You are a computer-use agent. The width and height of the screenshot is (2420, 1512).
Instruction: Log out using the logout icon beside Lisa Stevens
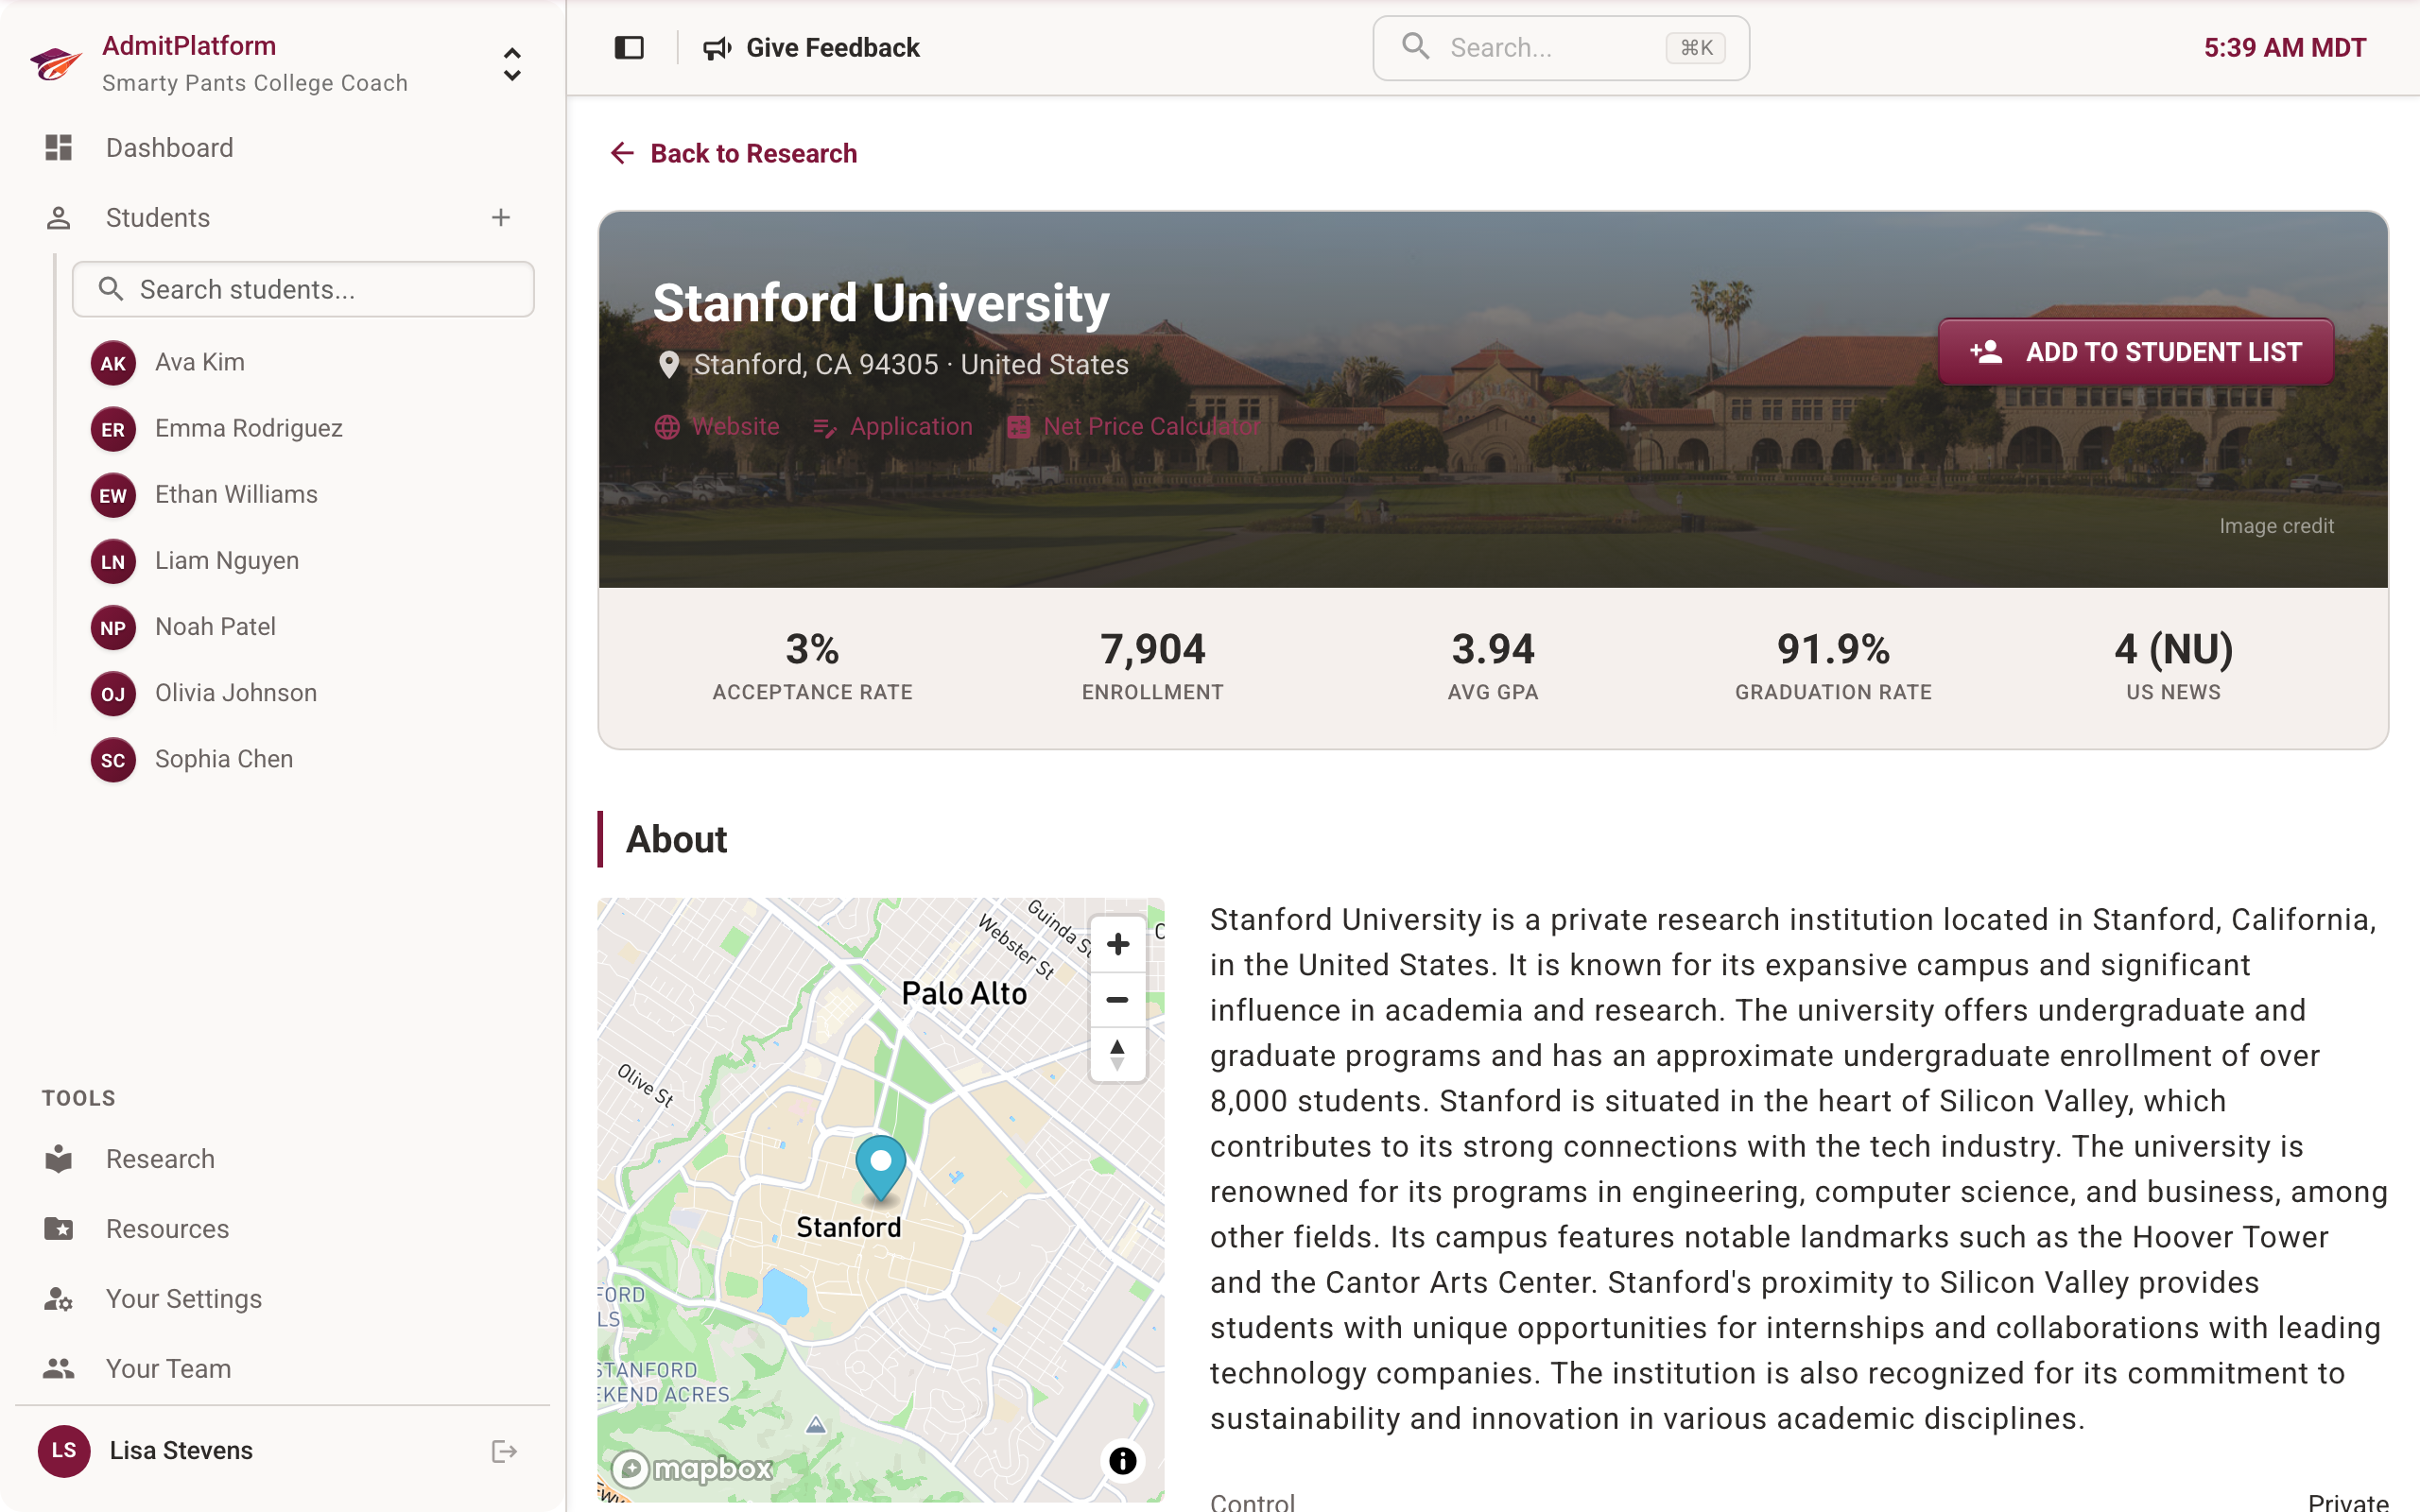pos(503,1450)
